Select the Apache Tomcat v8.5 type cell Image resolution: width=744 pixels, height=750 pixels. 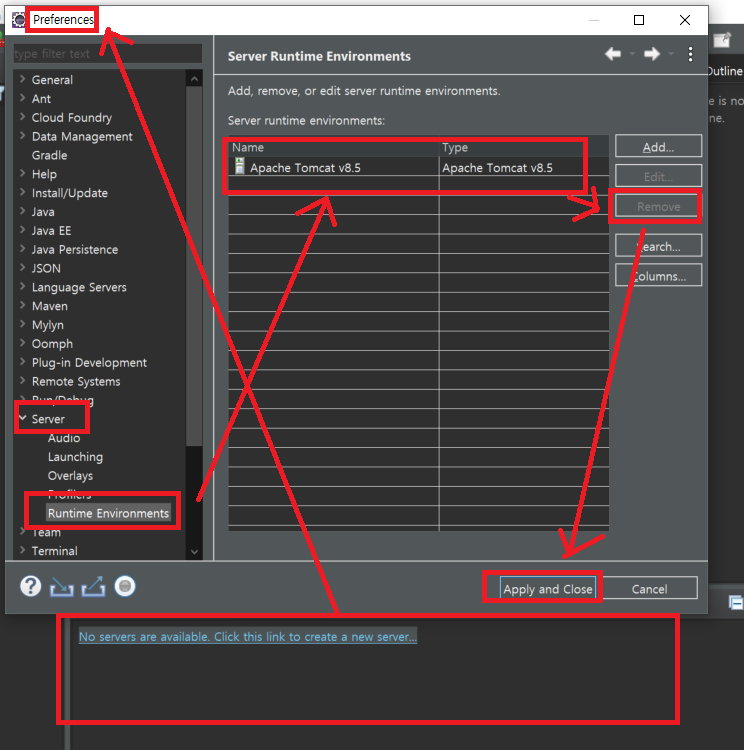pyautogui.click(x=523, y=167)
